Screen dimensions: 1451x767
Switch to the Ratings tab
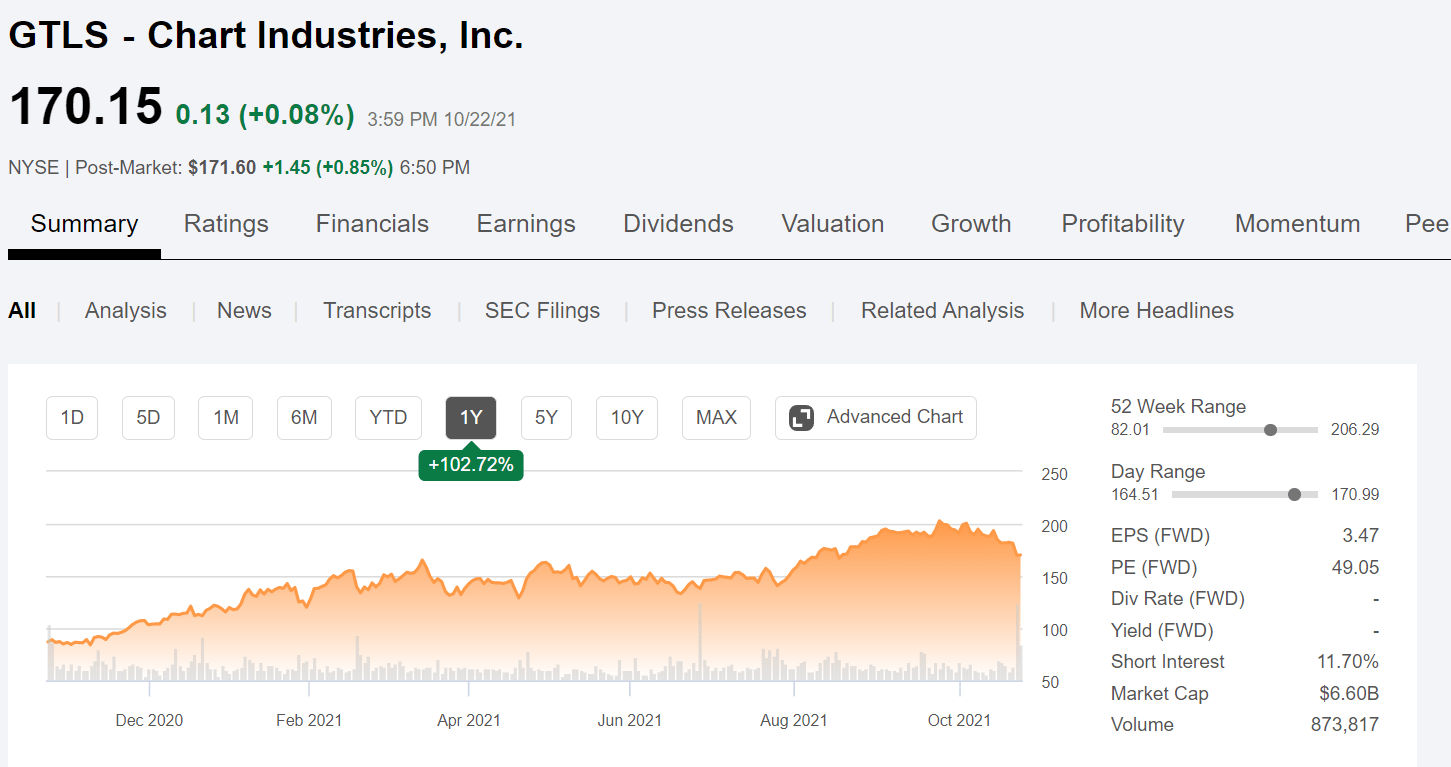(225, 224)
